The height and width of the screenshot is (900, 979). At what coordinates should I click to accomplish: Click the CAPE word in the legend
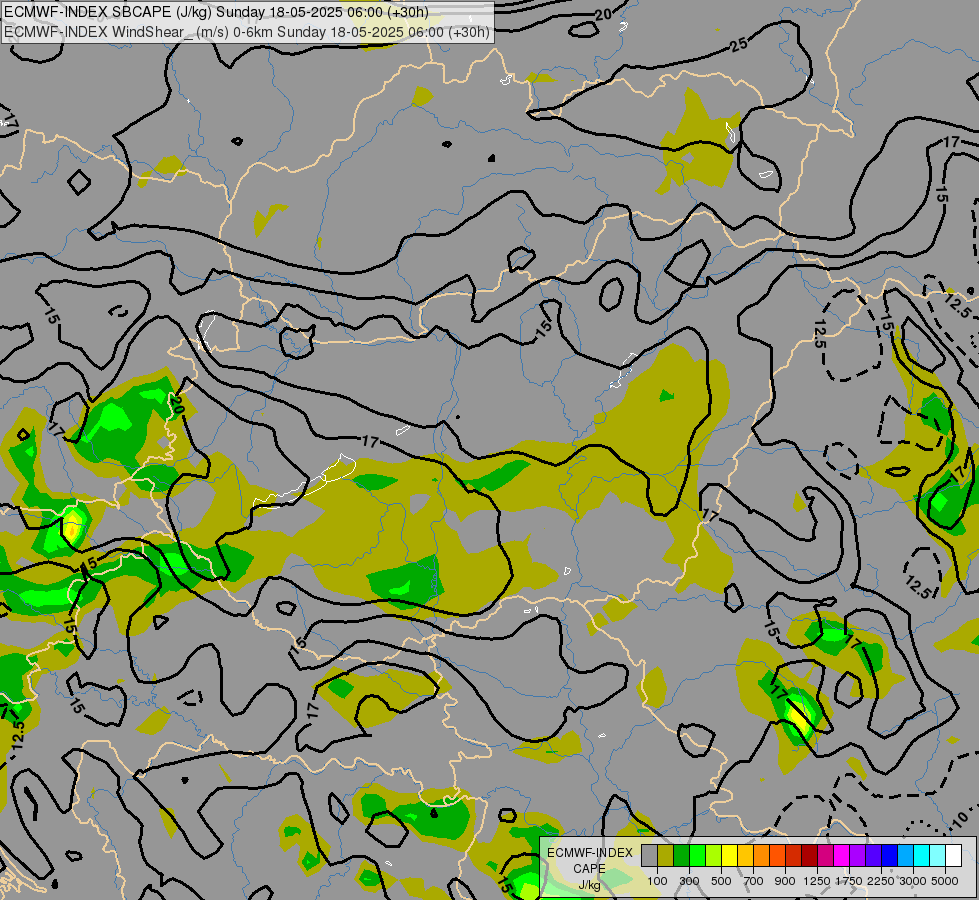tap(589, 869)
